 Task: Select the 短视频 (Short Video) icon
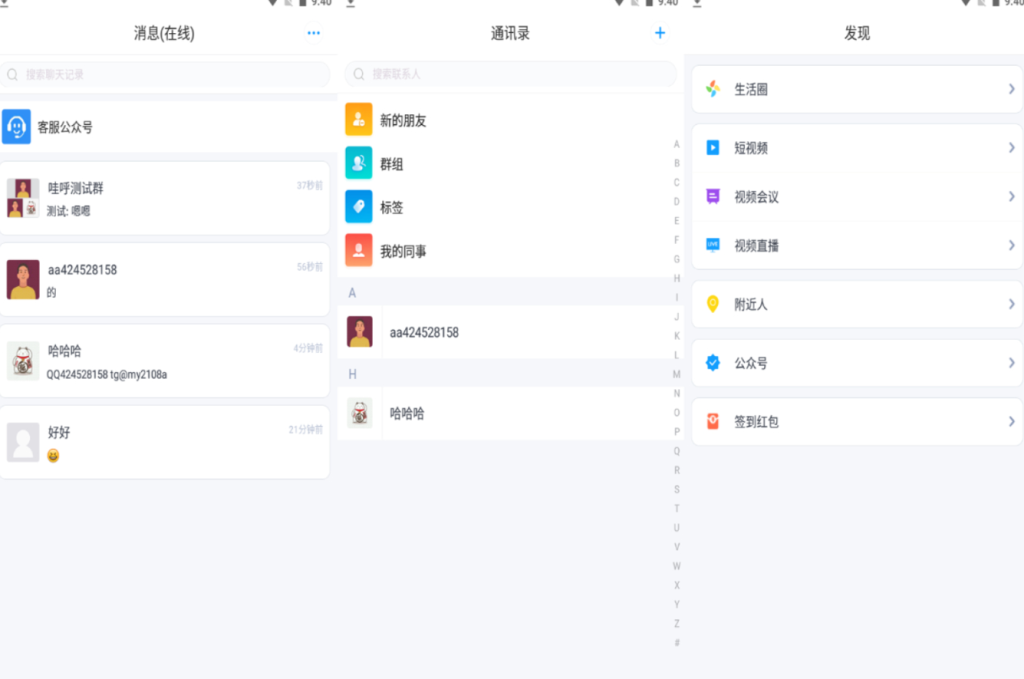[x=712, y=148]
